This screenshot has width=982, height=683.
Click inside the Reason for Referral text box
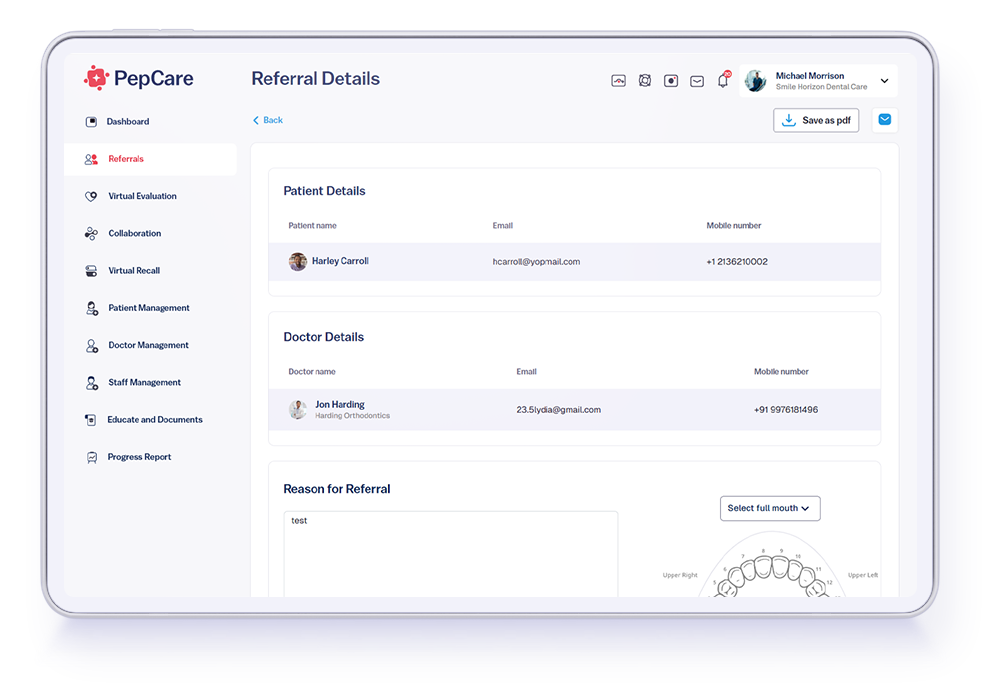point(451,553)
